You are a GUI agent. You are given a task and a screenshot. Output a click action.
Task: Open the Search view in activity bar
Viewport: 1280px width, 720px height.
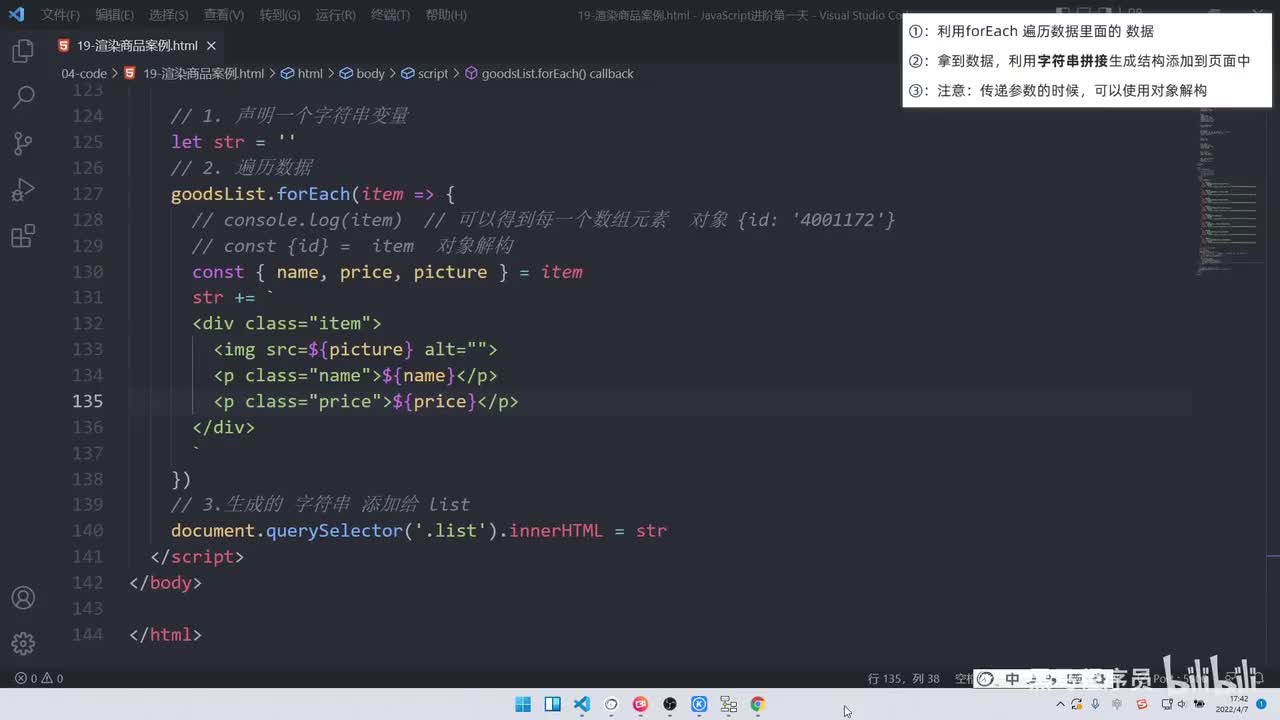coord(23,97)
